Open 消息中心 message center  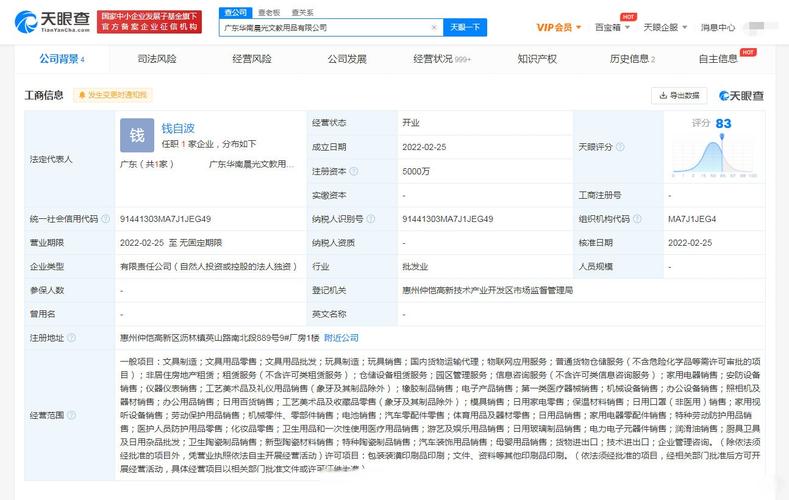coord(718,27)
